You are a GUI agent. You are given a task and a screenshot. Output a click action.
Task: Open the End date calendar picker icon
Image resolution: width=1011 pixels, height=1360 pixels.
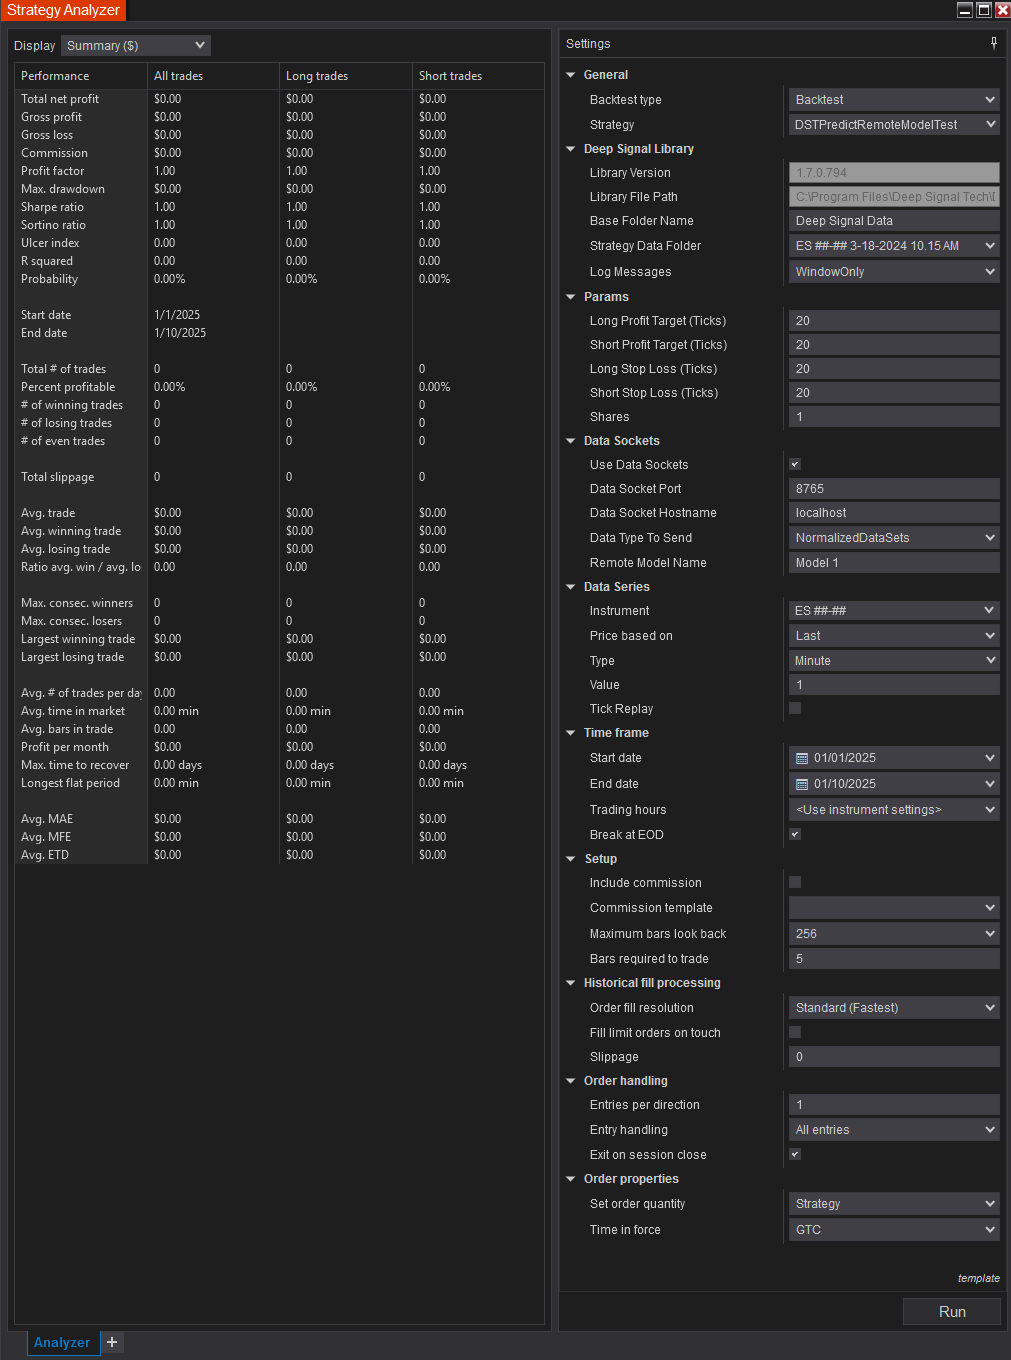pos(802,784)
